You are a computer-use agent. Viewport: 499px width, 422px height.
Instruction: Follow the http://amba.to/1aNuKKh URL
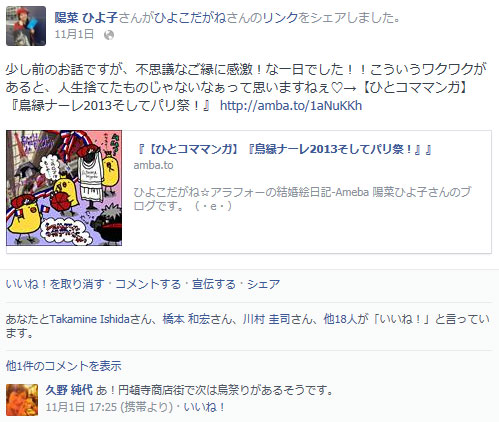click(x=291, y=106)
